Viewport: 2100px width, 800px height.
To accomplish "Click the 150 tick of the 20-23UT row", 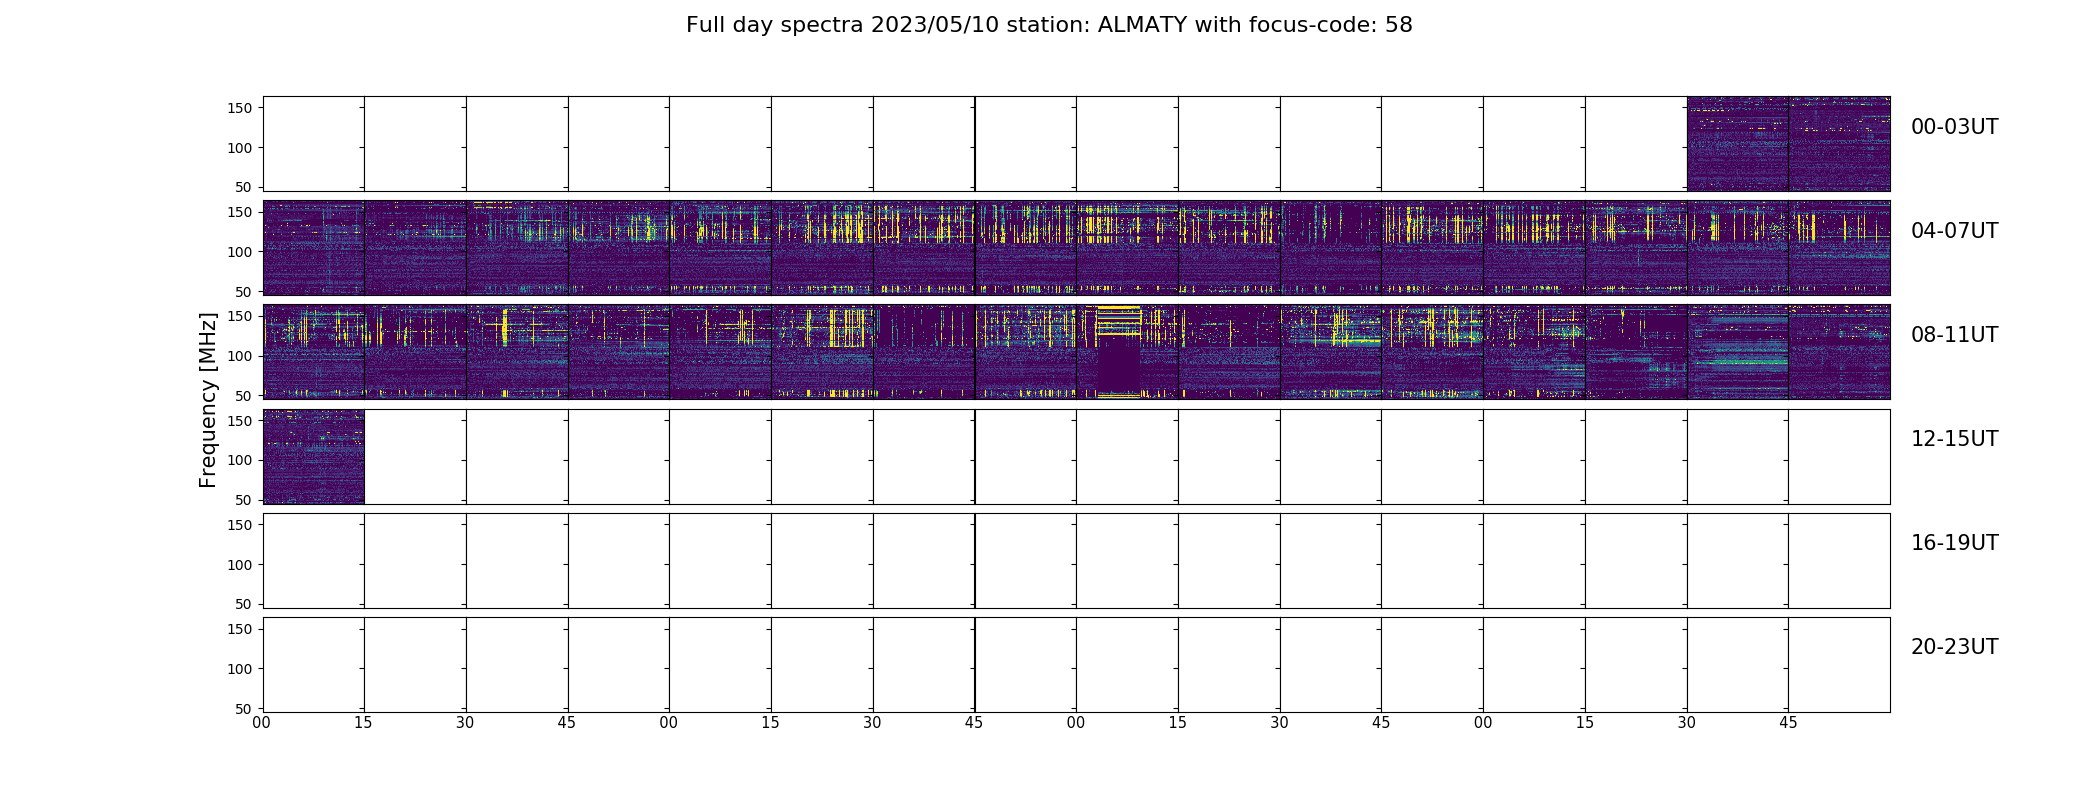I will coord(241,629).
